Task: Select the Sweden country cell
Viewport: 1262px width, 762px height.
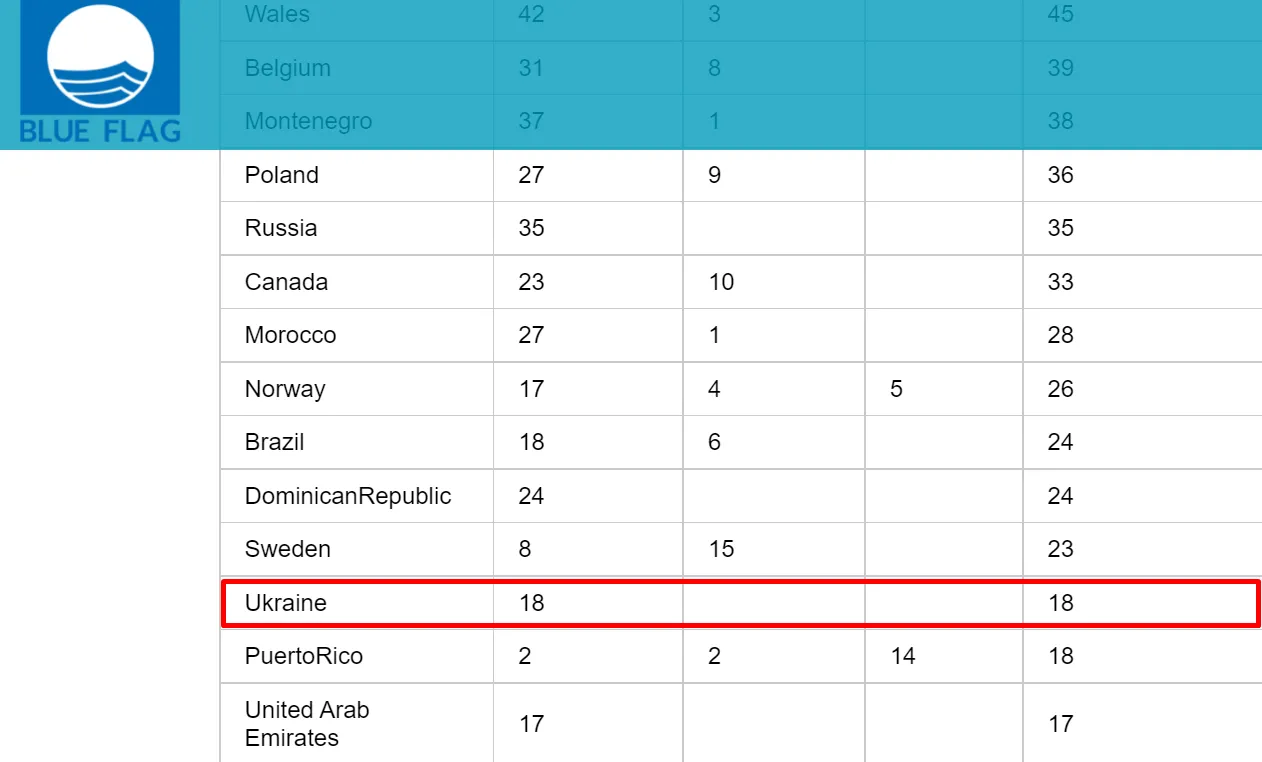Action: pyautogui.click(x=287, y=549)
